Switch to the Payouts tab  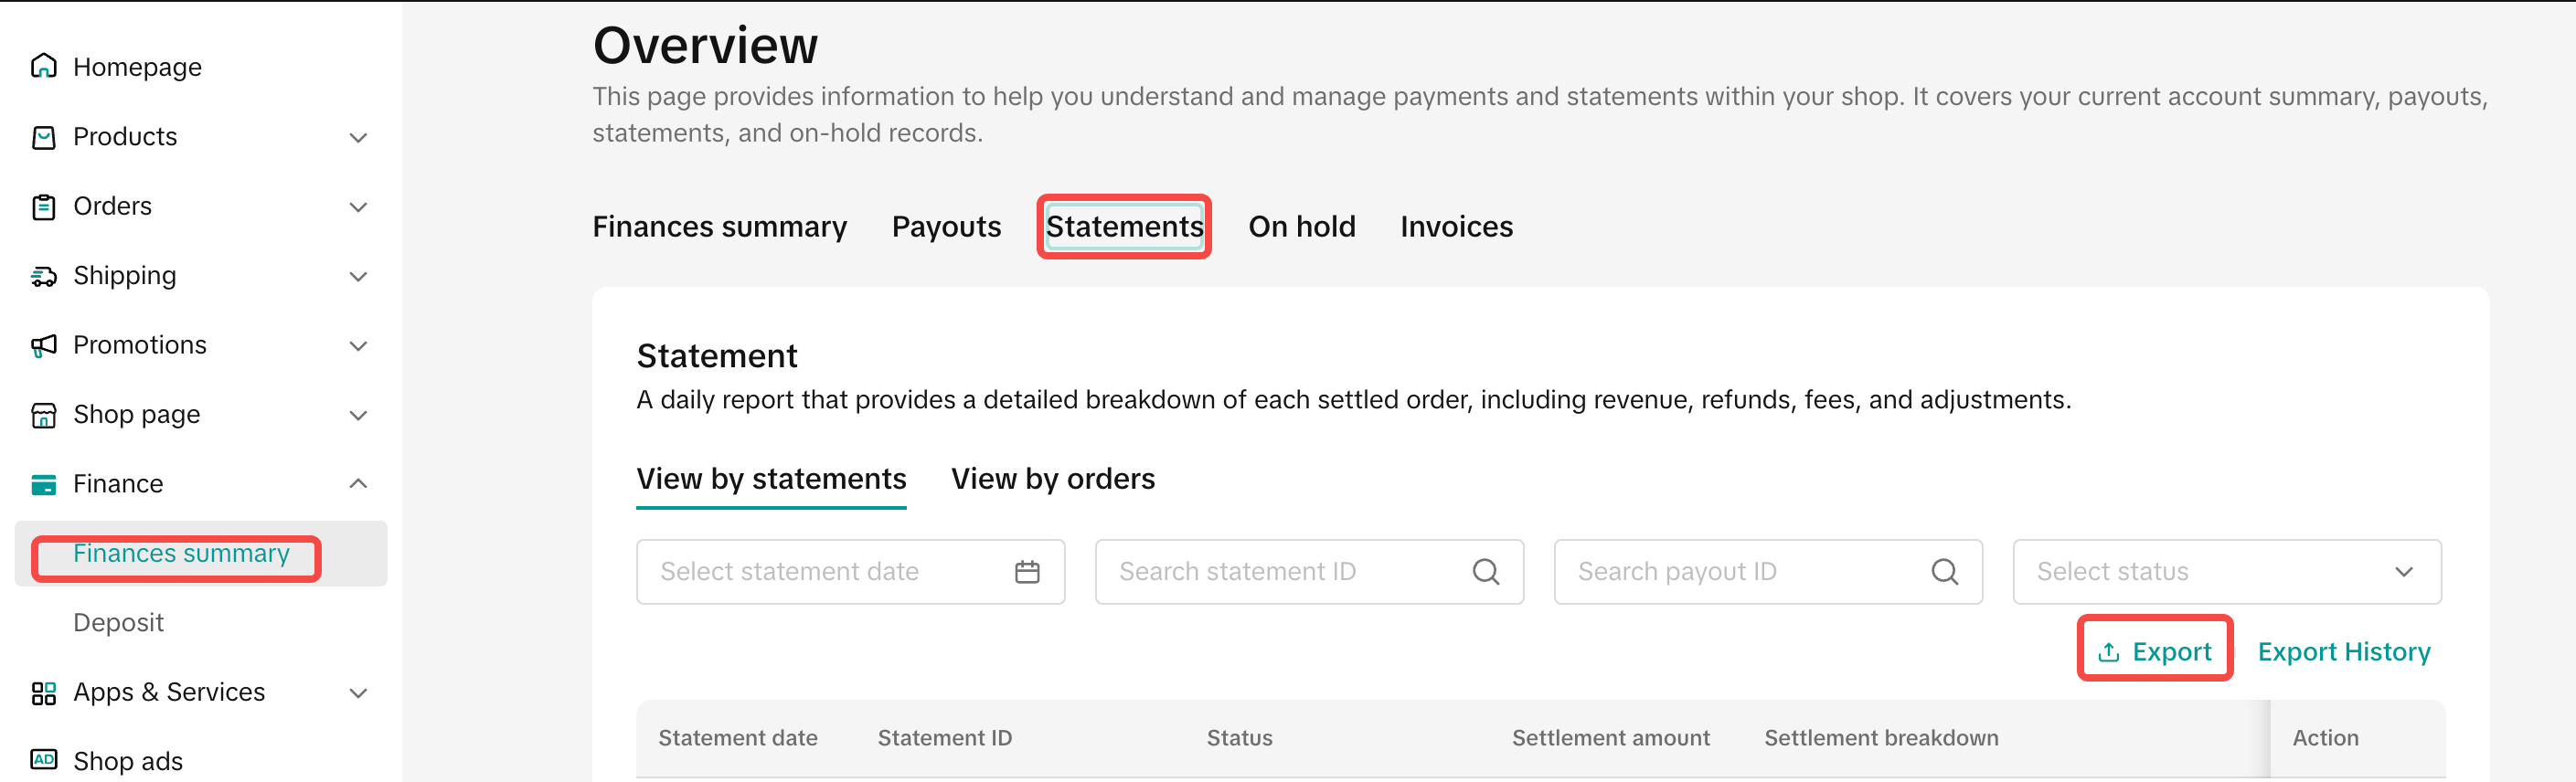coord(945,227)
